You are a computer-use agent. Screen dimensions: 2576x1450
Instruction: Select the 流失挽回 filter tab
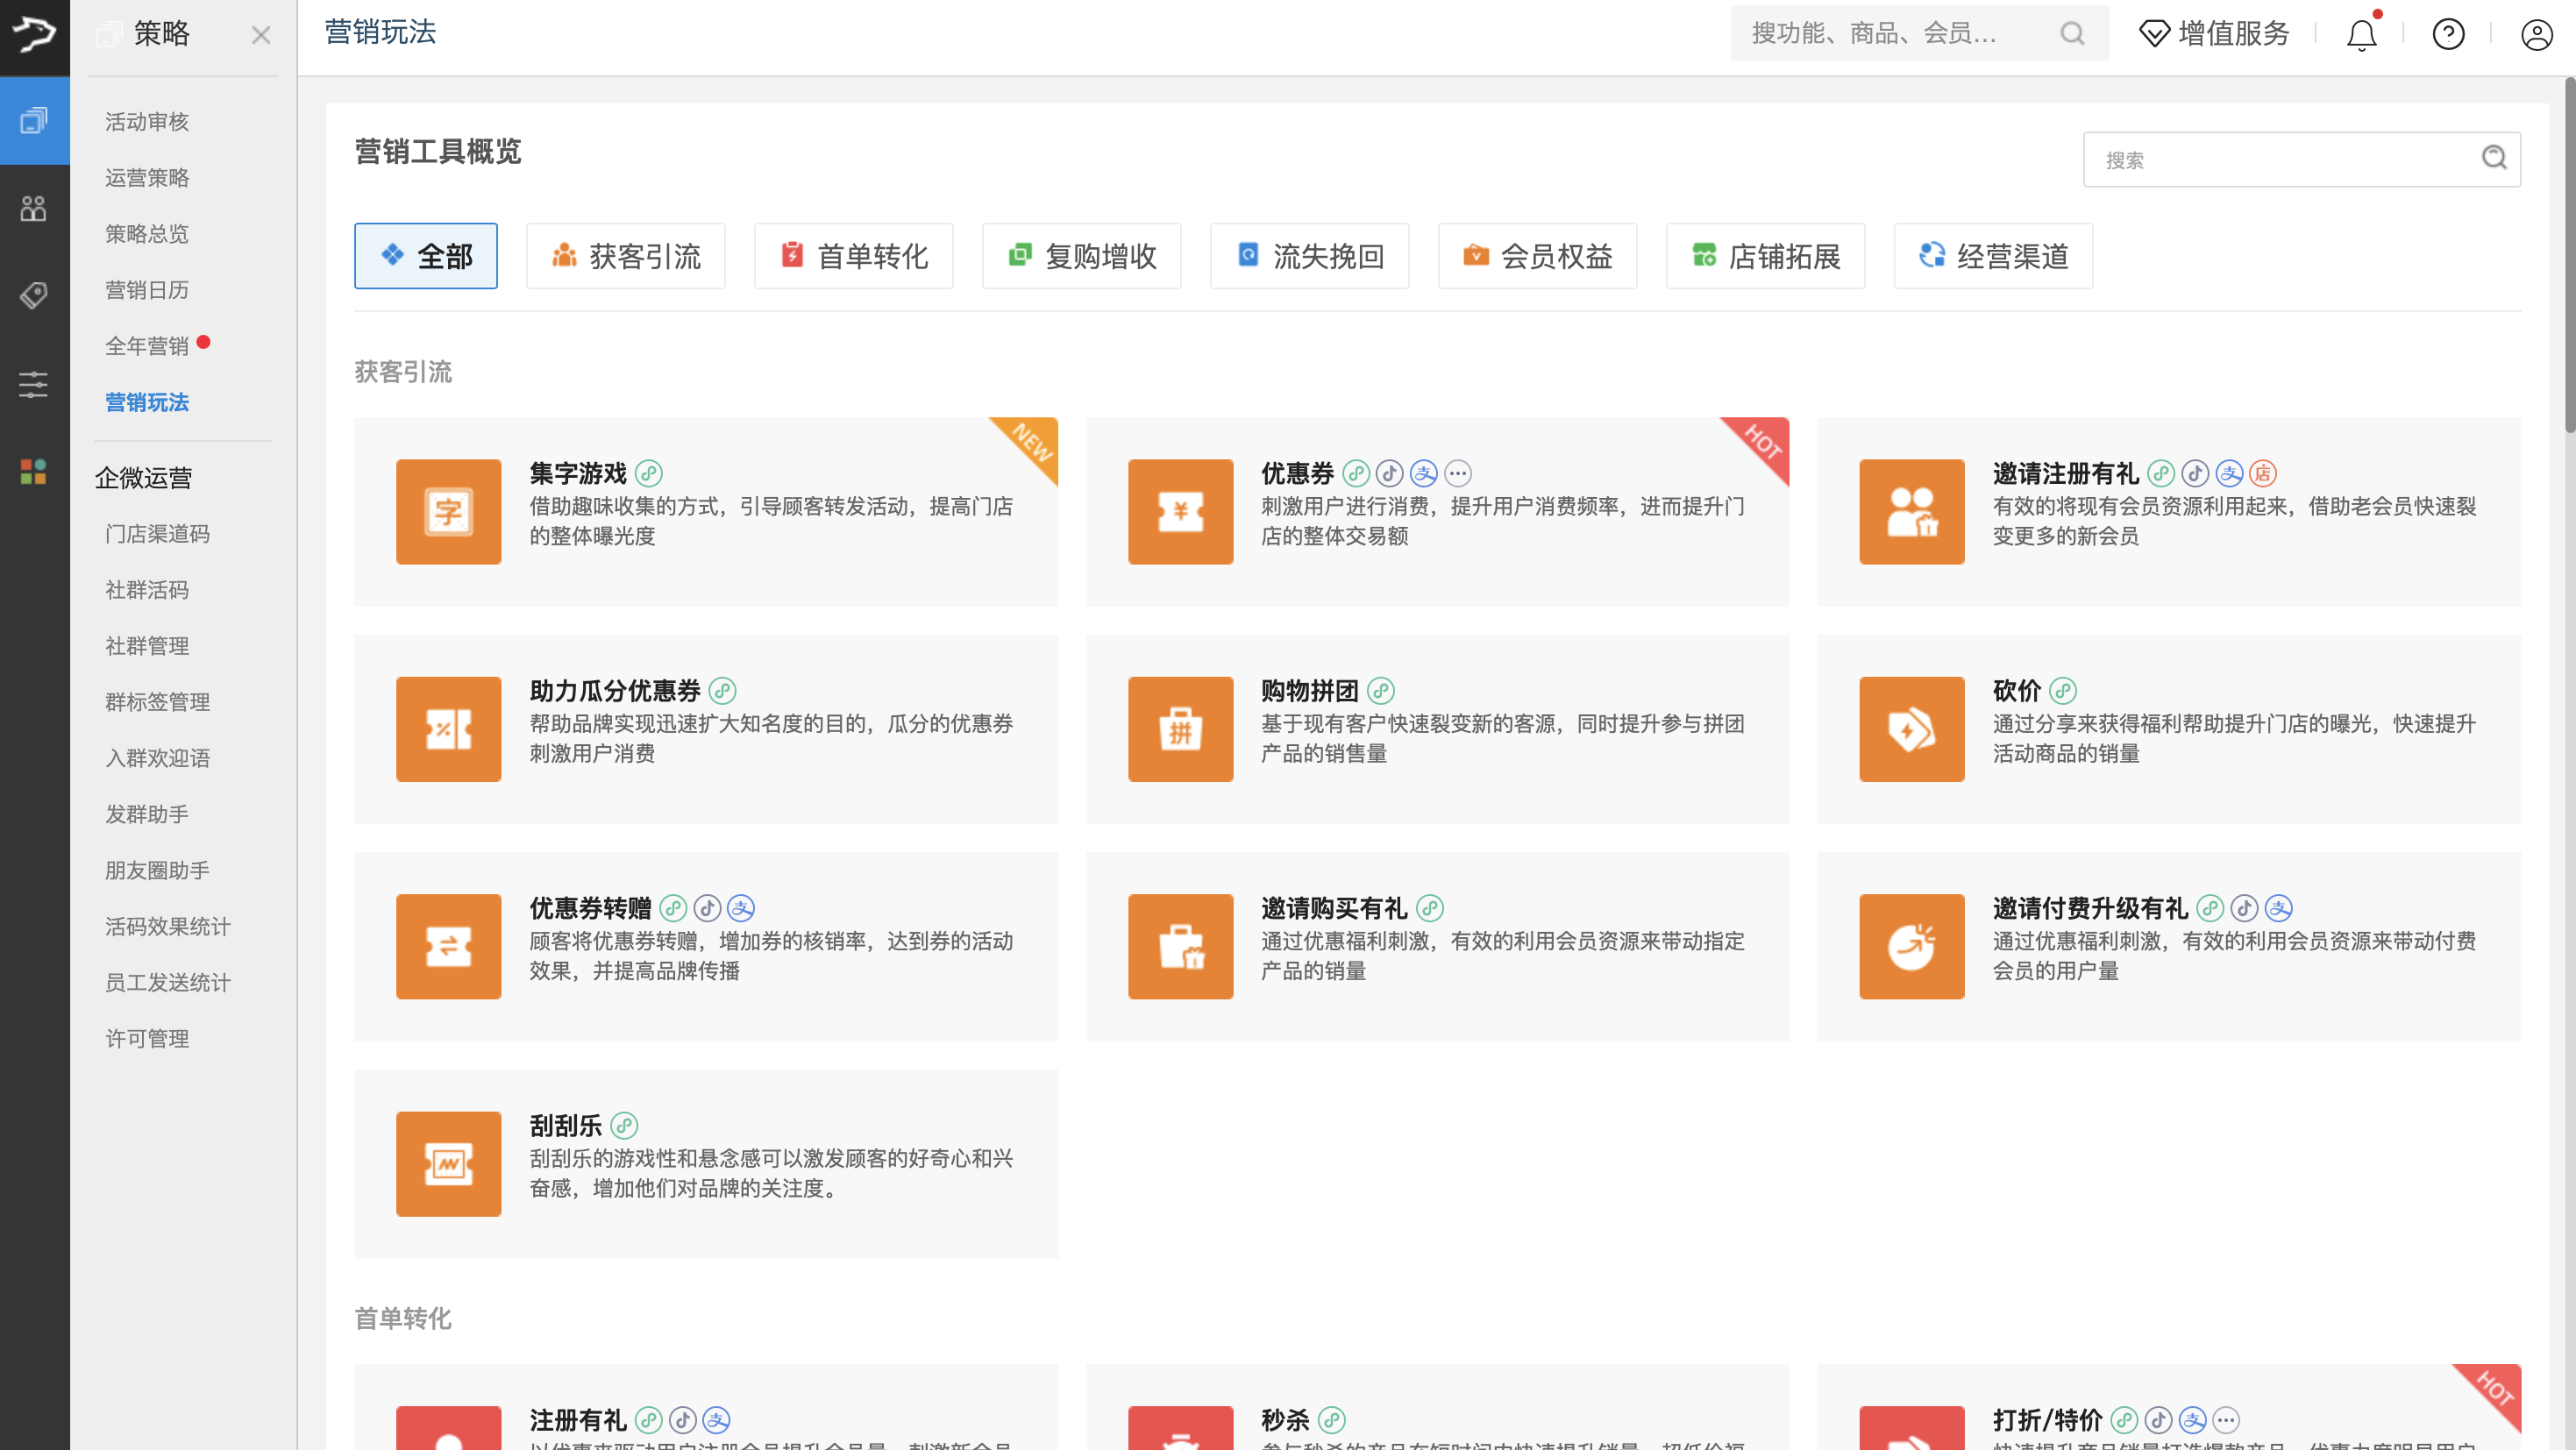1310,256
